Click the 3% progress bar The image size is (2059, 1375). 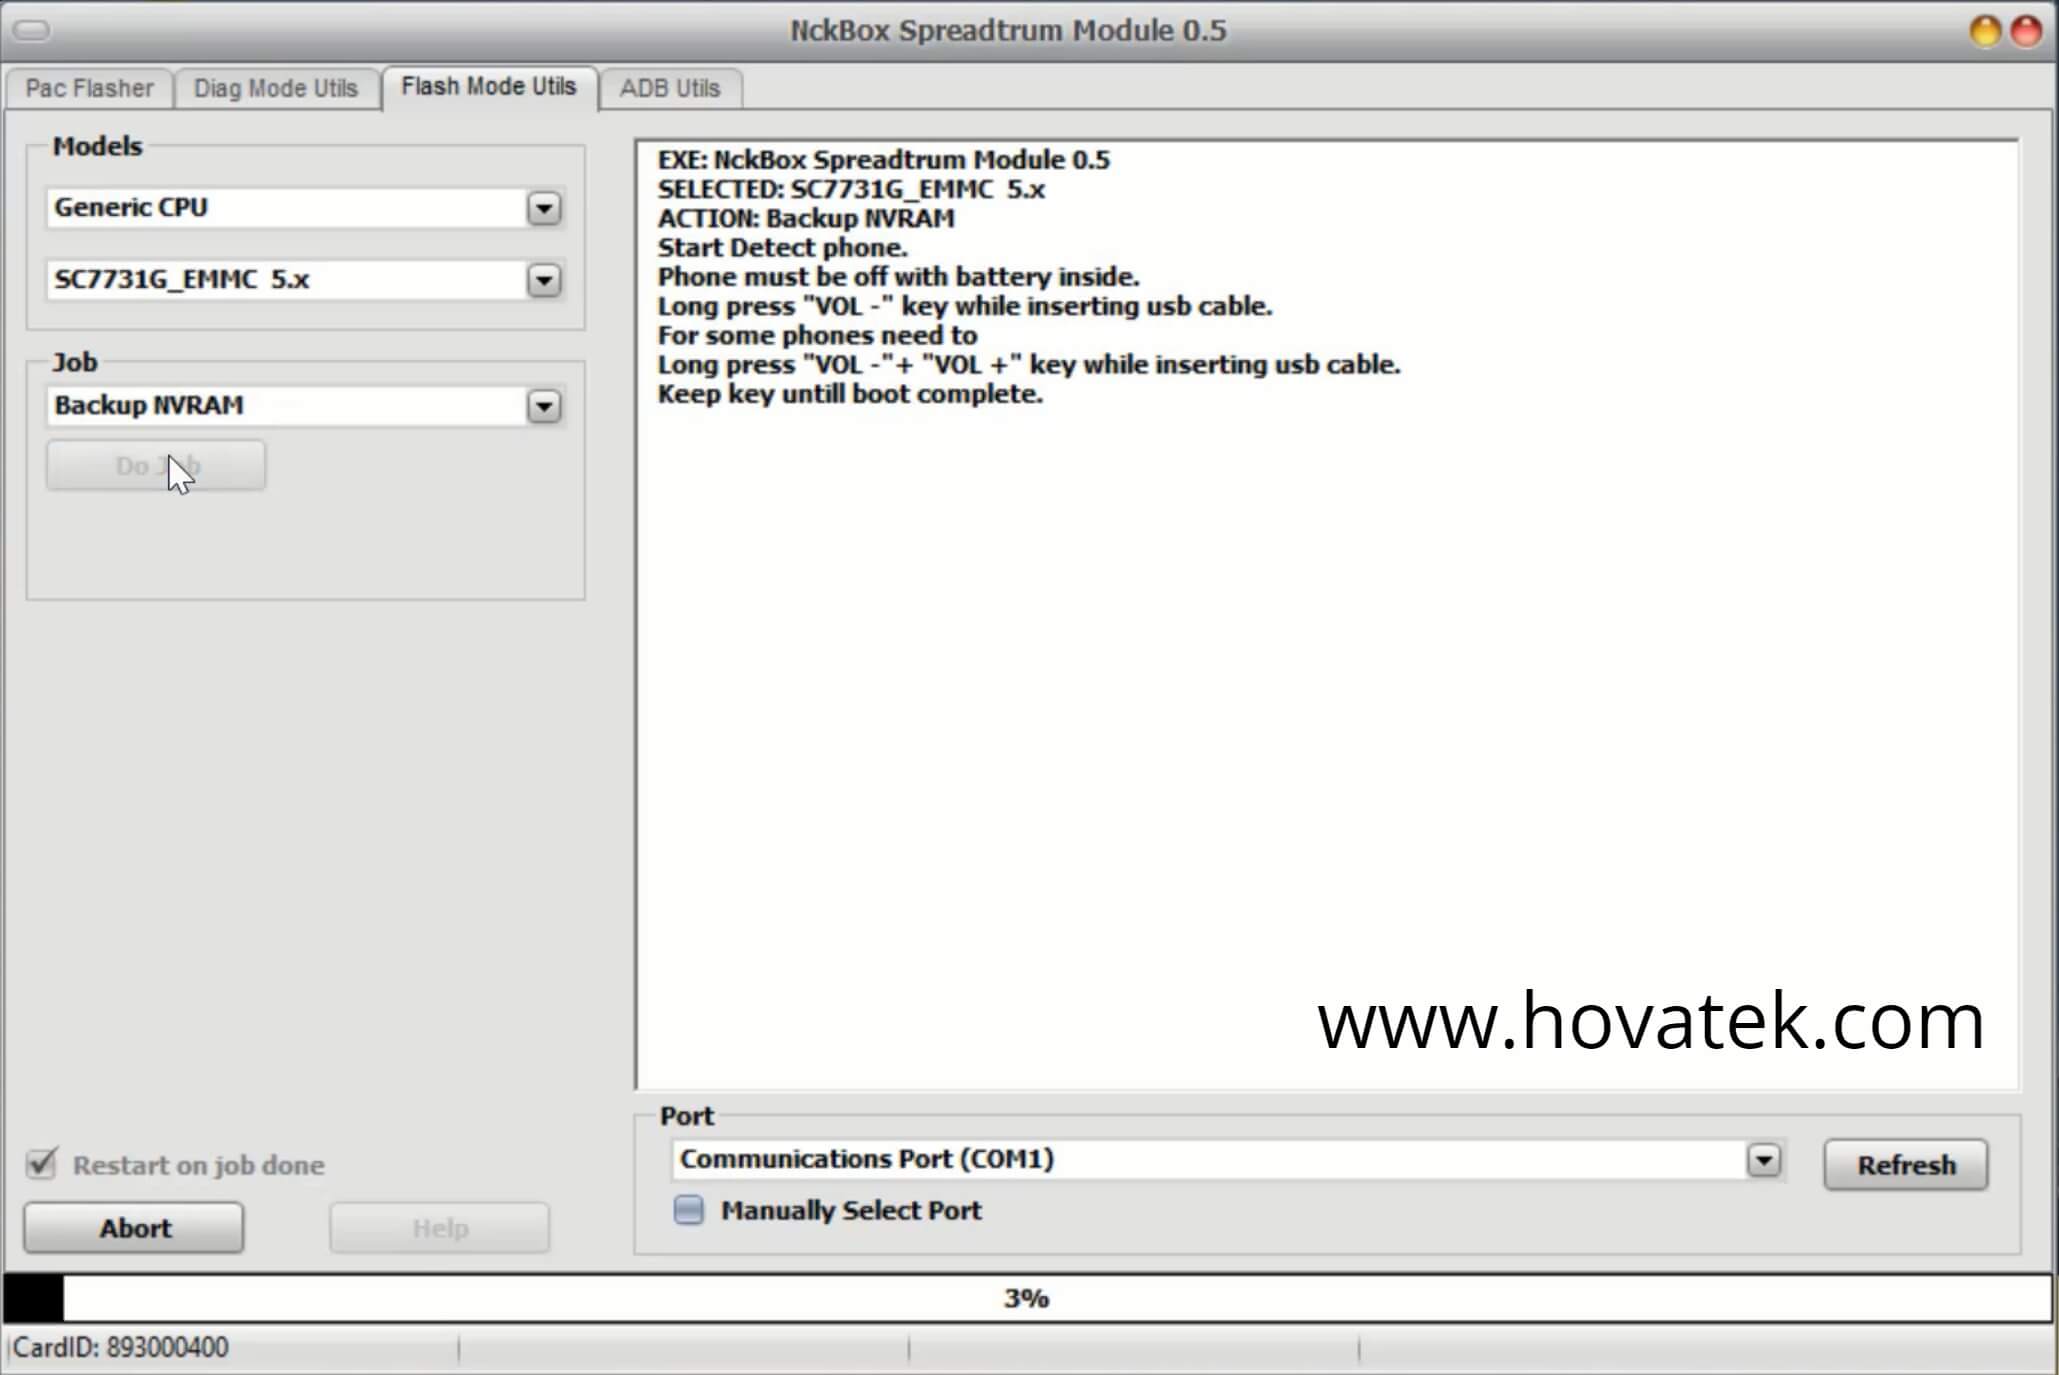(x=1027, y=1297)
